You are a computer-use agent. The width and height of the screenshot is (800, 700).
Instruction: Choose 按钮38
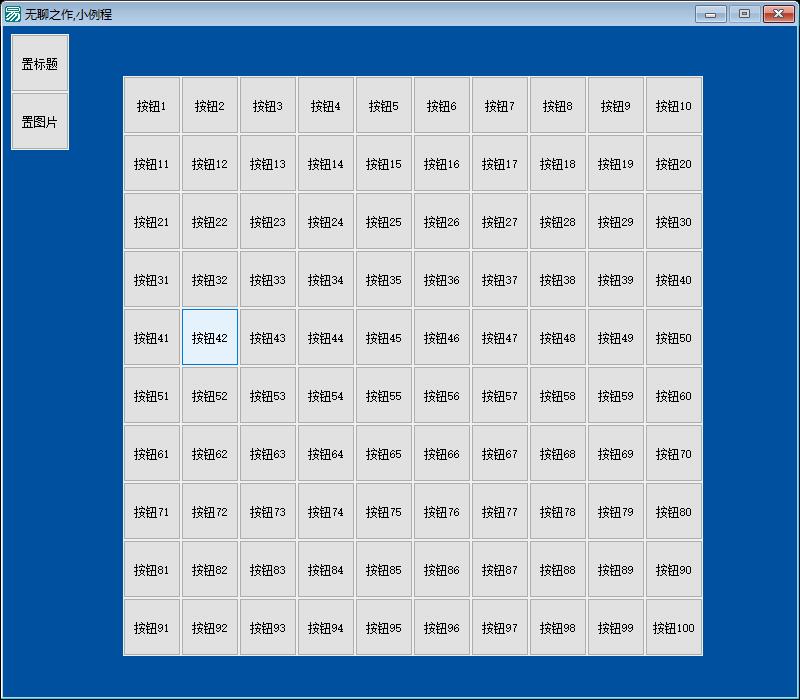pos(558,279)
